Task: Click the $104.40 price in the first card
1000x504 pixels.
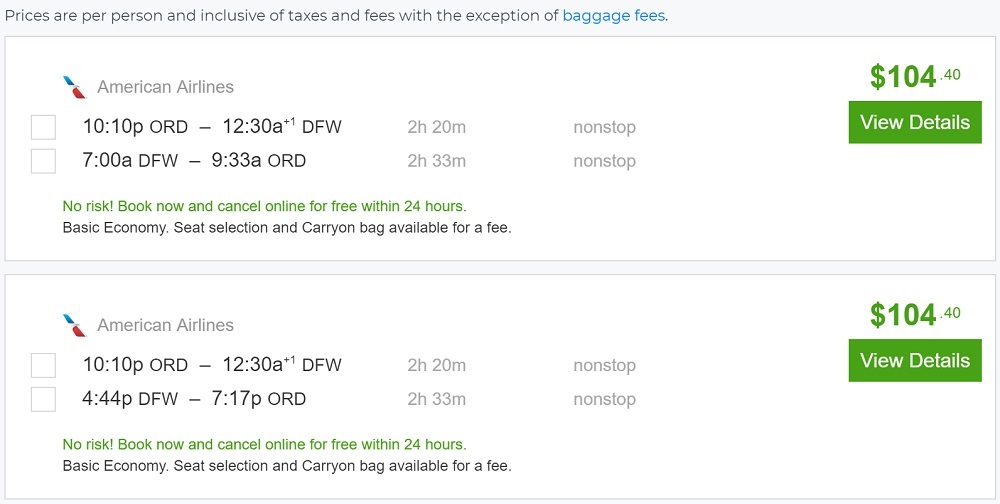Action: [914, 77]
